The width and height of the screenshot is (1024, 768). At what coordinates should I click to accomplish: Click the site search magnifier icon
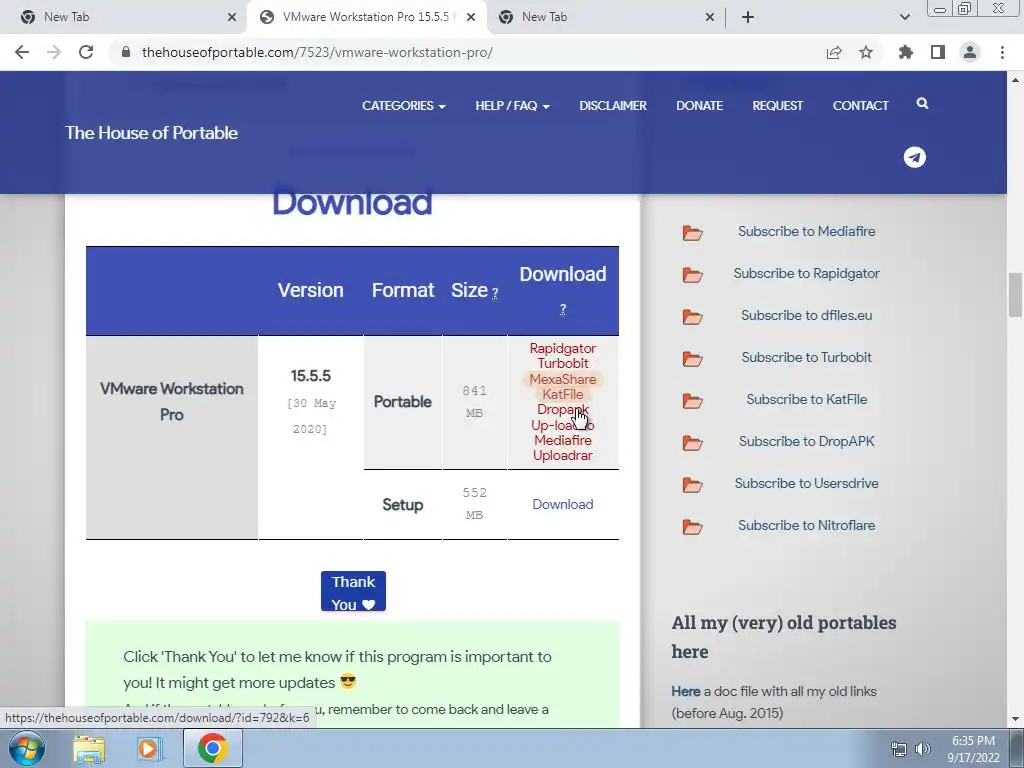coord(922,103)
